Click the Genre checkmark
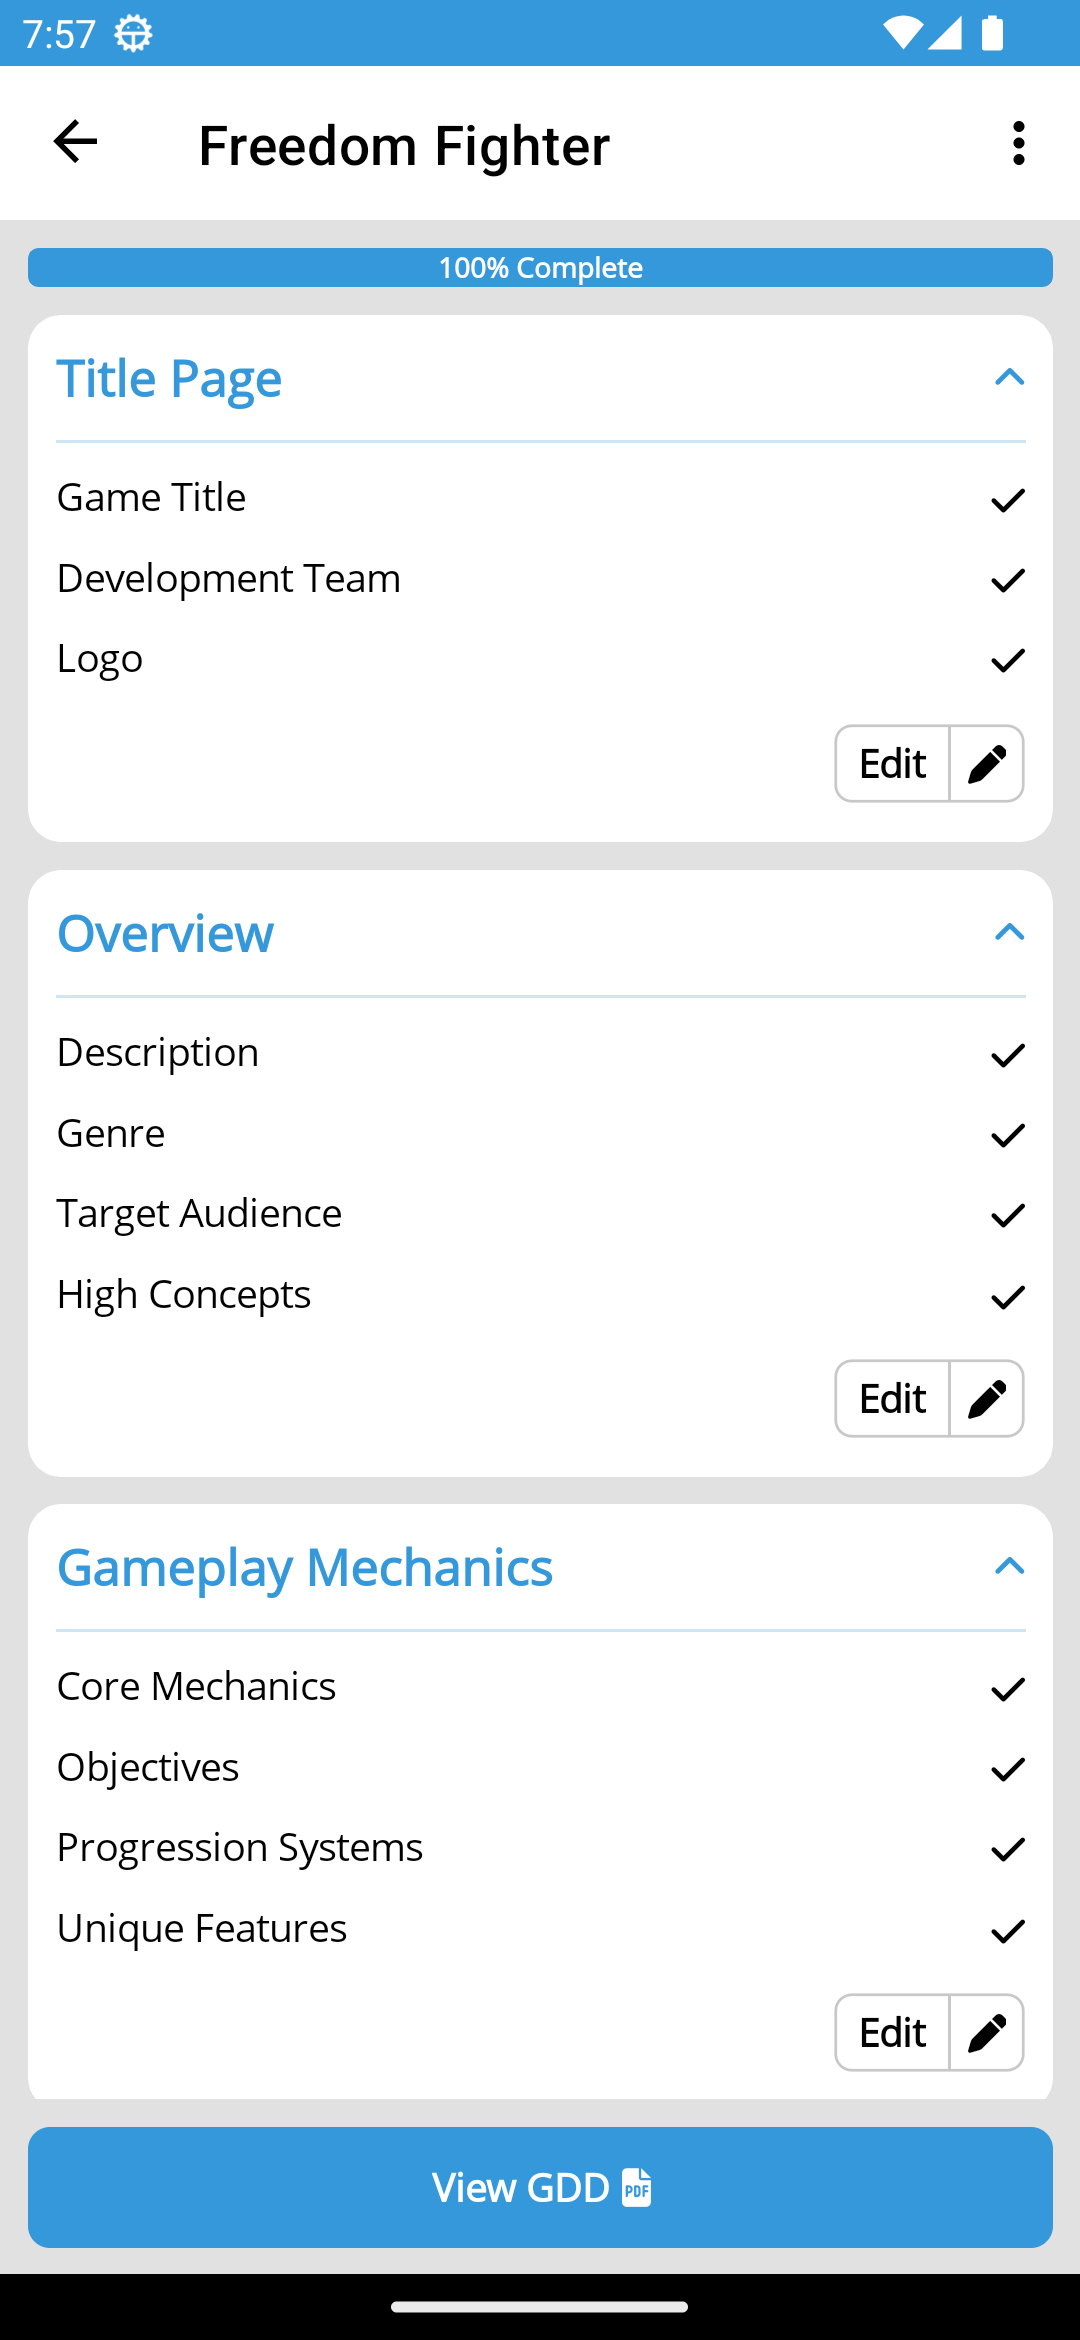Screen dimensions: 1080x2340 click(x=1007, y=1135)
